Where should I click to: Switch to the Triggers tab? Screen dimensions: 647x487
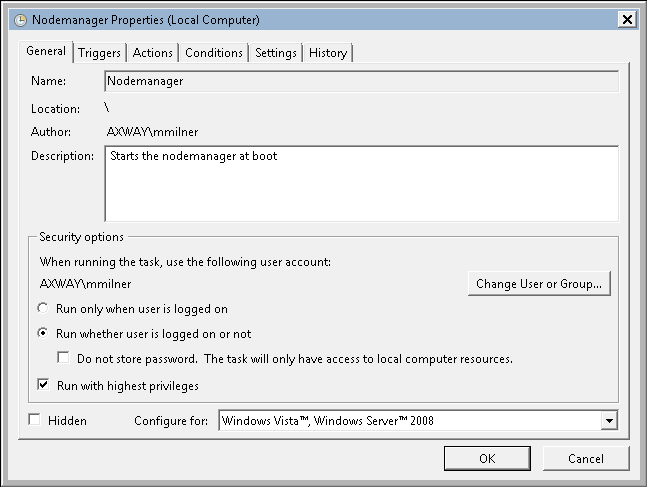(99, 53)
